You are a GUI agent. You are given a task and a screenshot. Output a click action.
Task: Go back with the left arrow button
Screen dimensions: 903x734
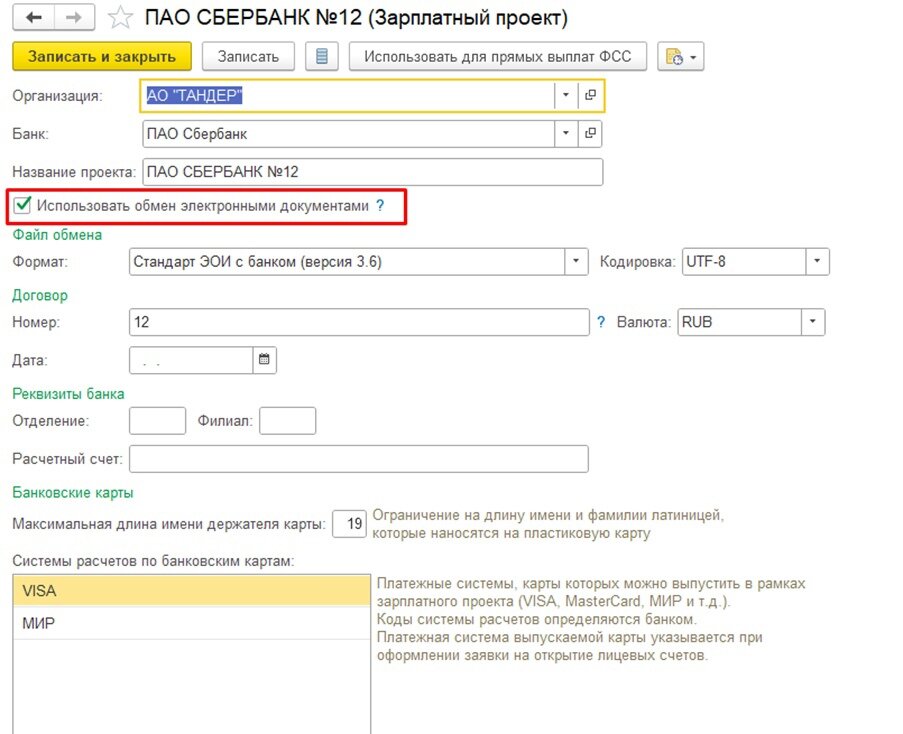[34, 17]
